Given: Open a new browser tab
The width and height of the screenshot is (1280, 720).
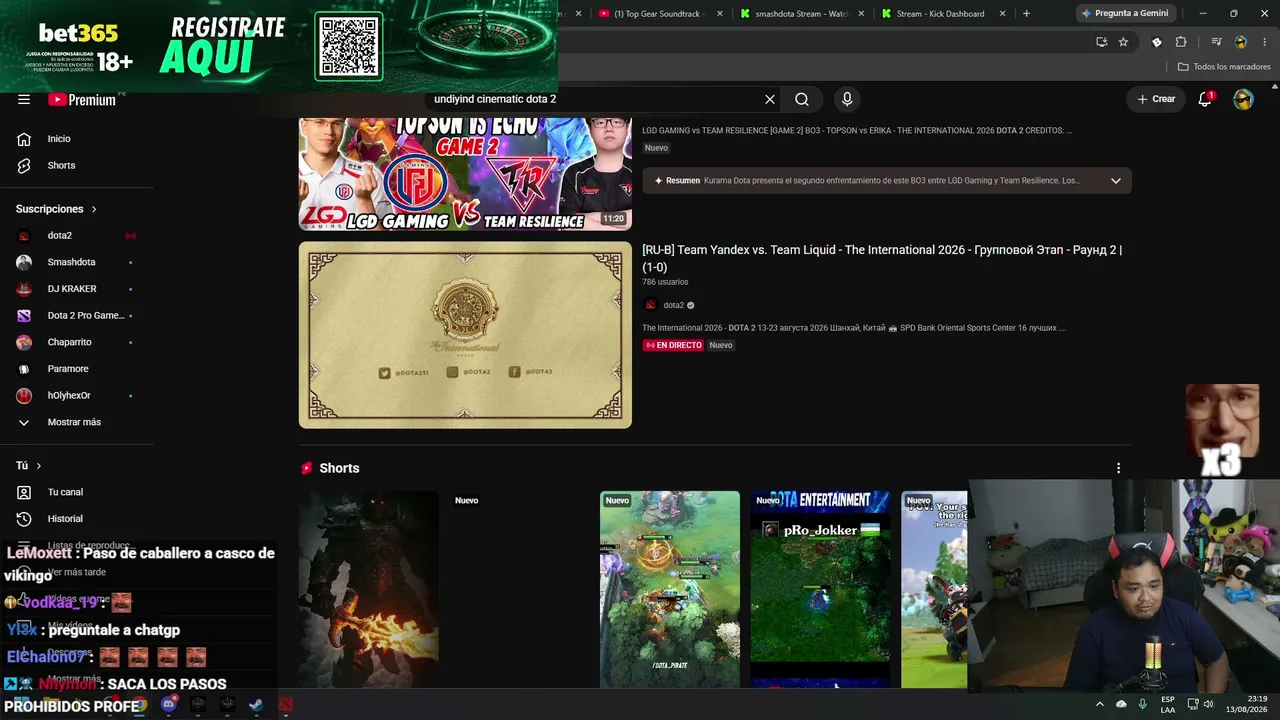Looking at the screenshot, I should 1026,14.
